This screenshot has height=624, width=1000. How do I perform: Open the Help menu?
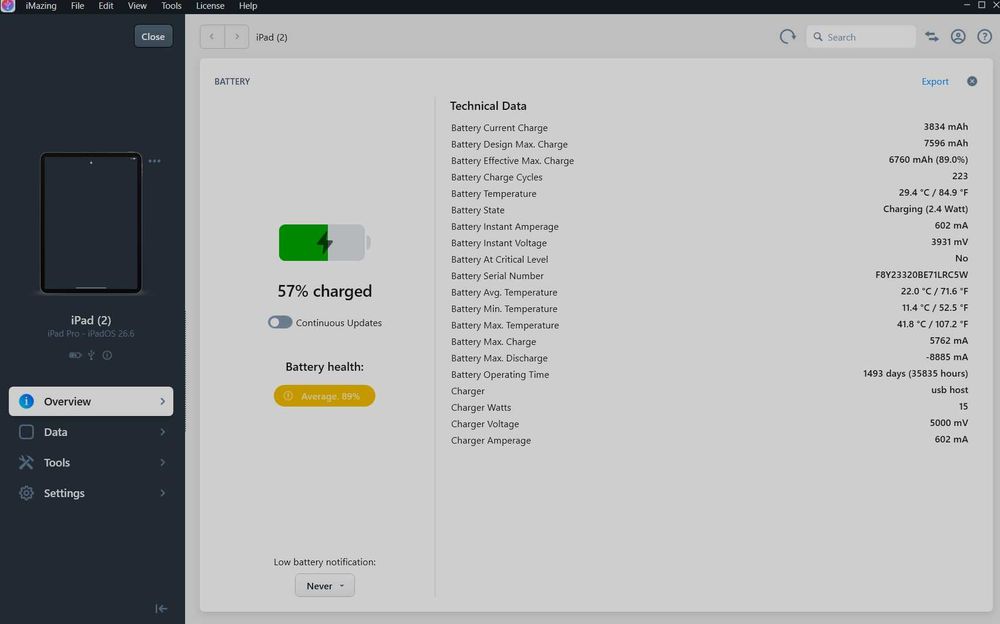pos(248,6)
